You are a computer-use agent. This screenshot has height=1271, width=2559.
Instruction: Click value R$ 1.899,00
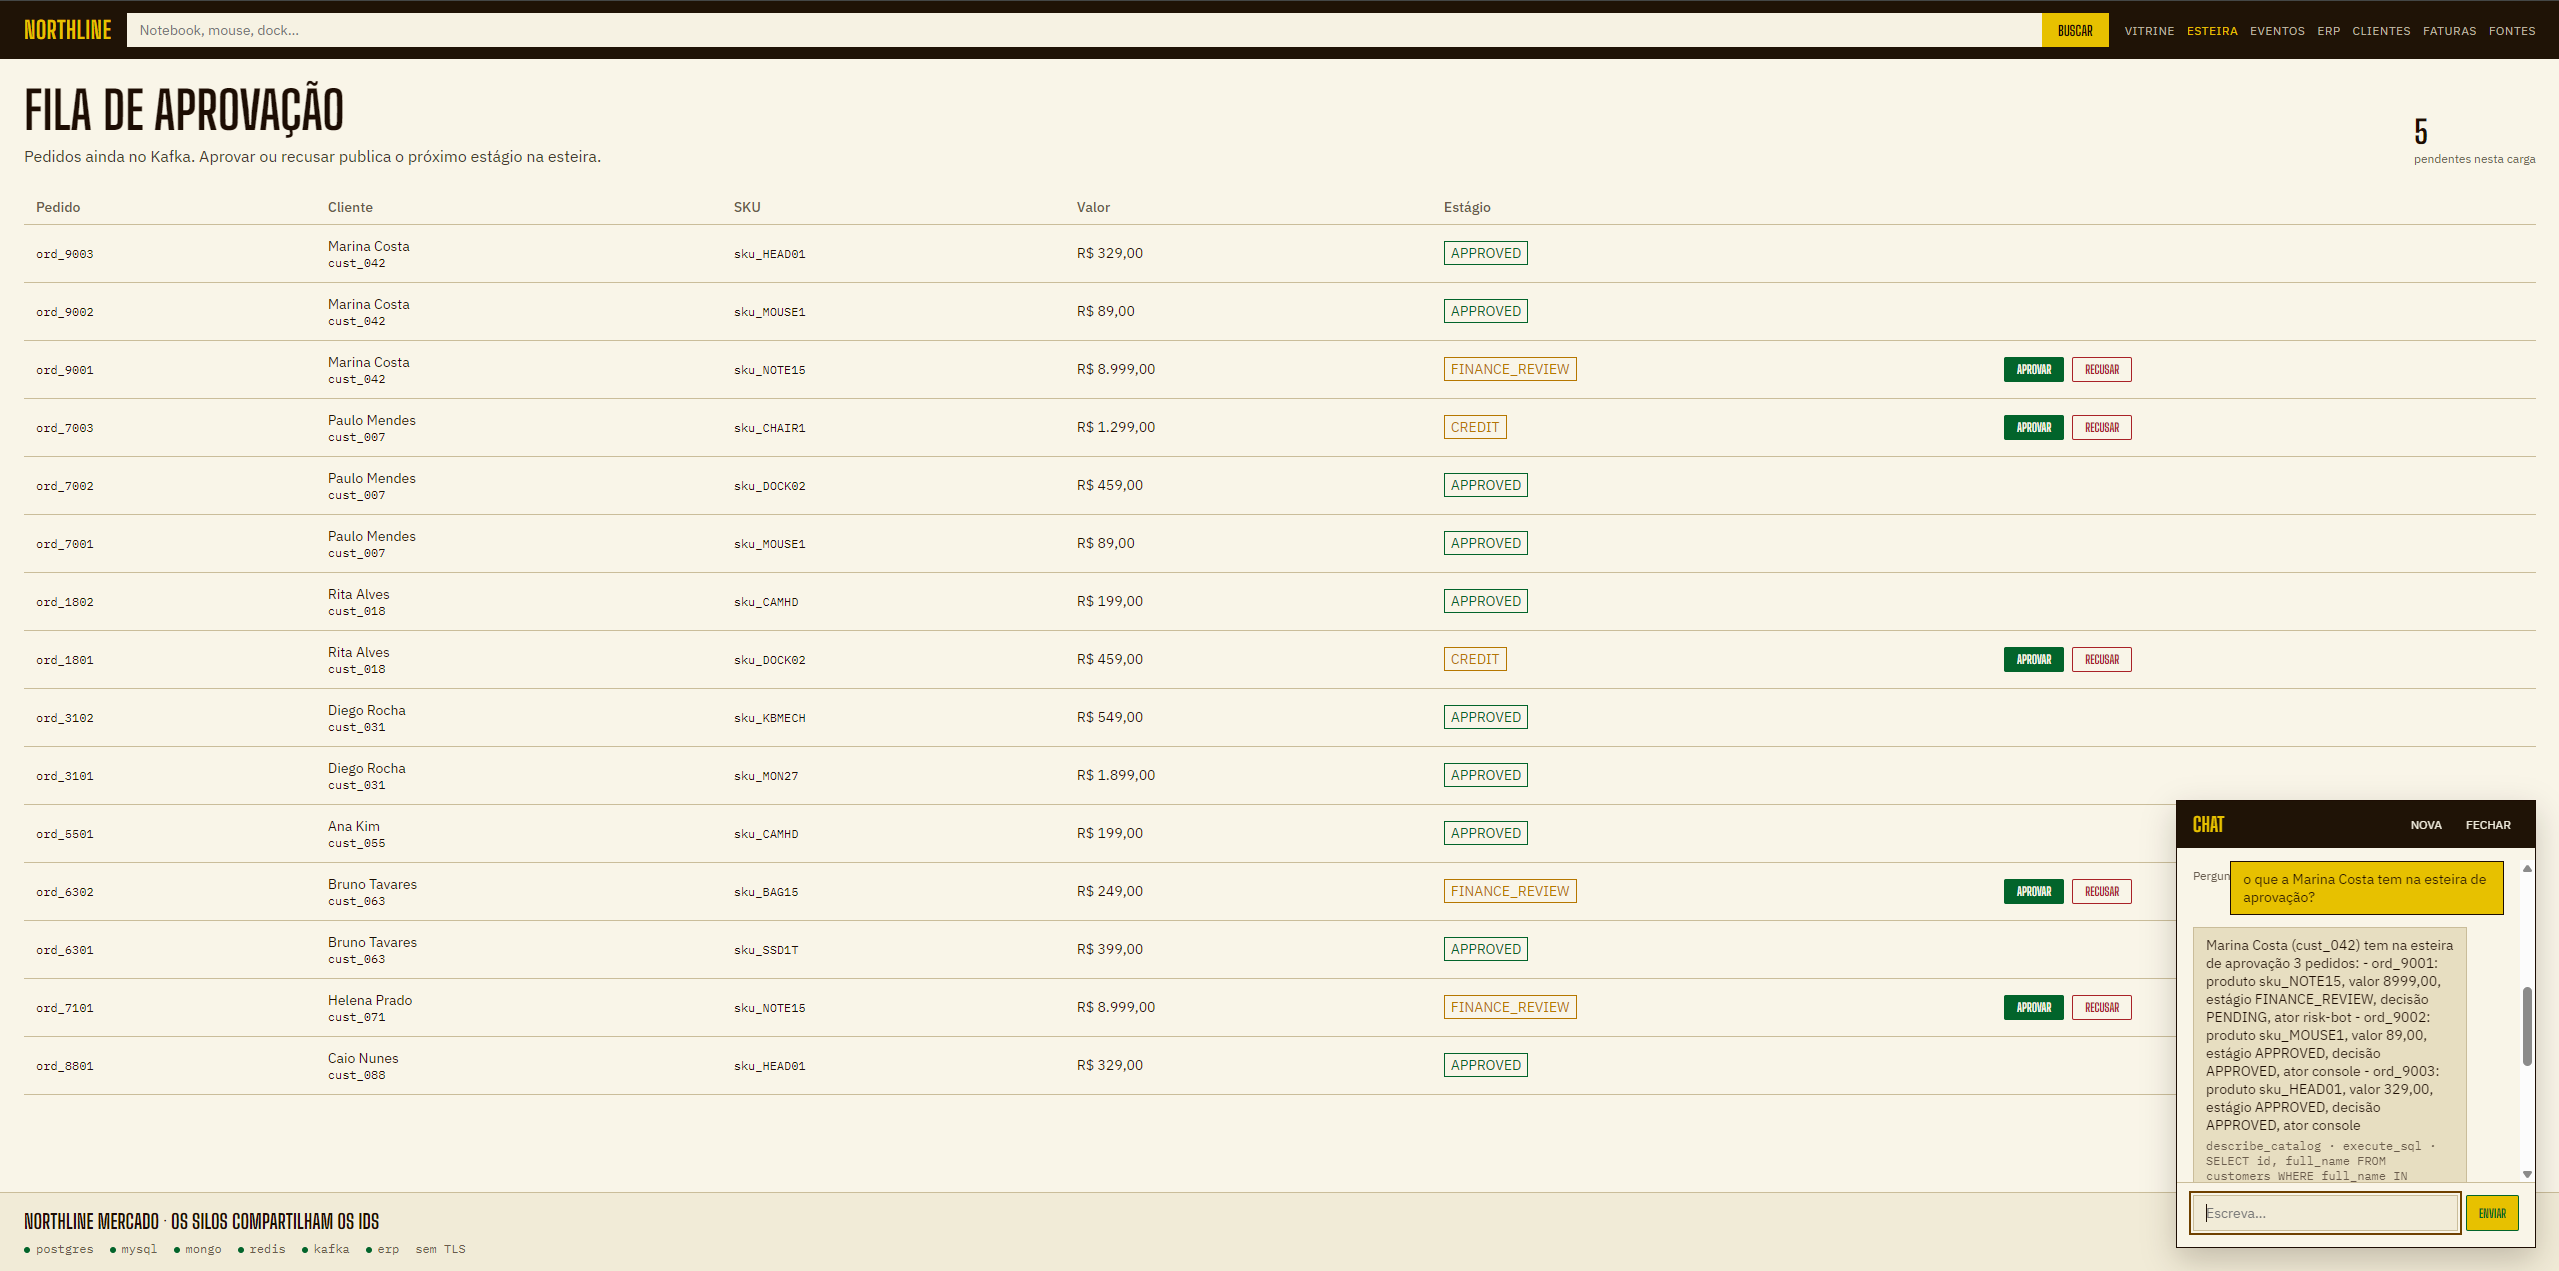[x=1116, y=775]
